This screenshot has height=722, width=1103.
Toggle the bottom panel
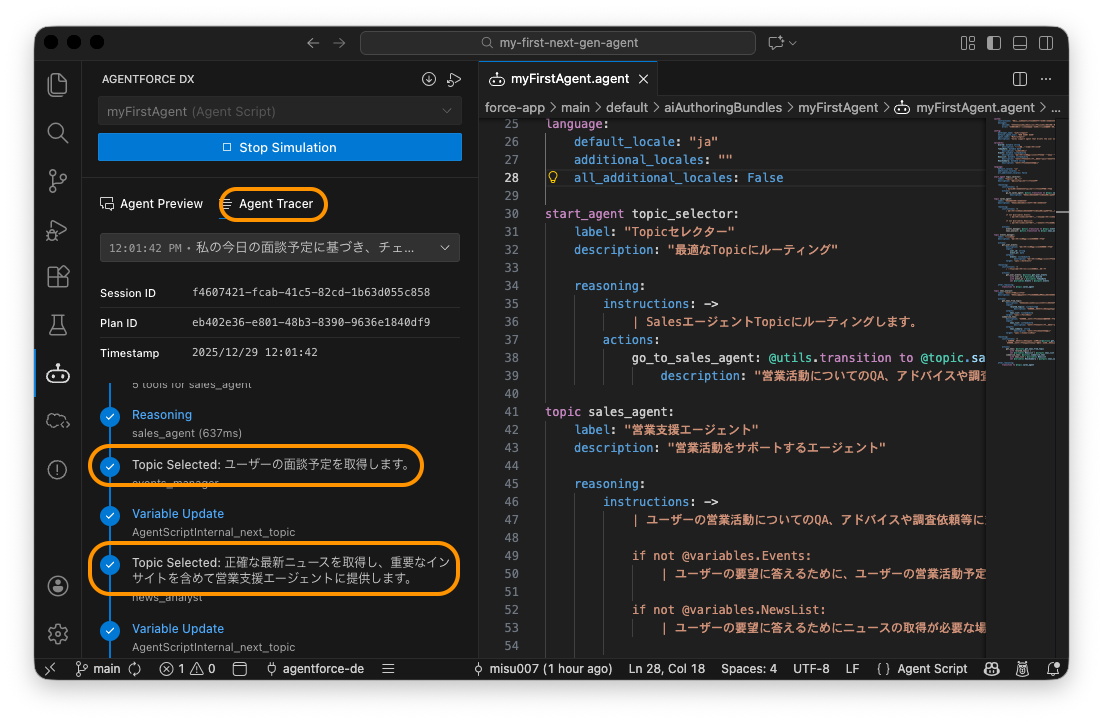click(1020, 43)
